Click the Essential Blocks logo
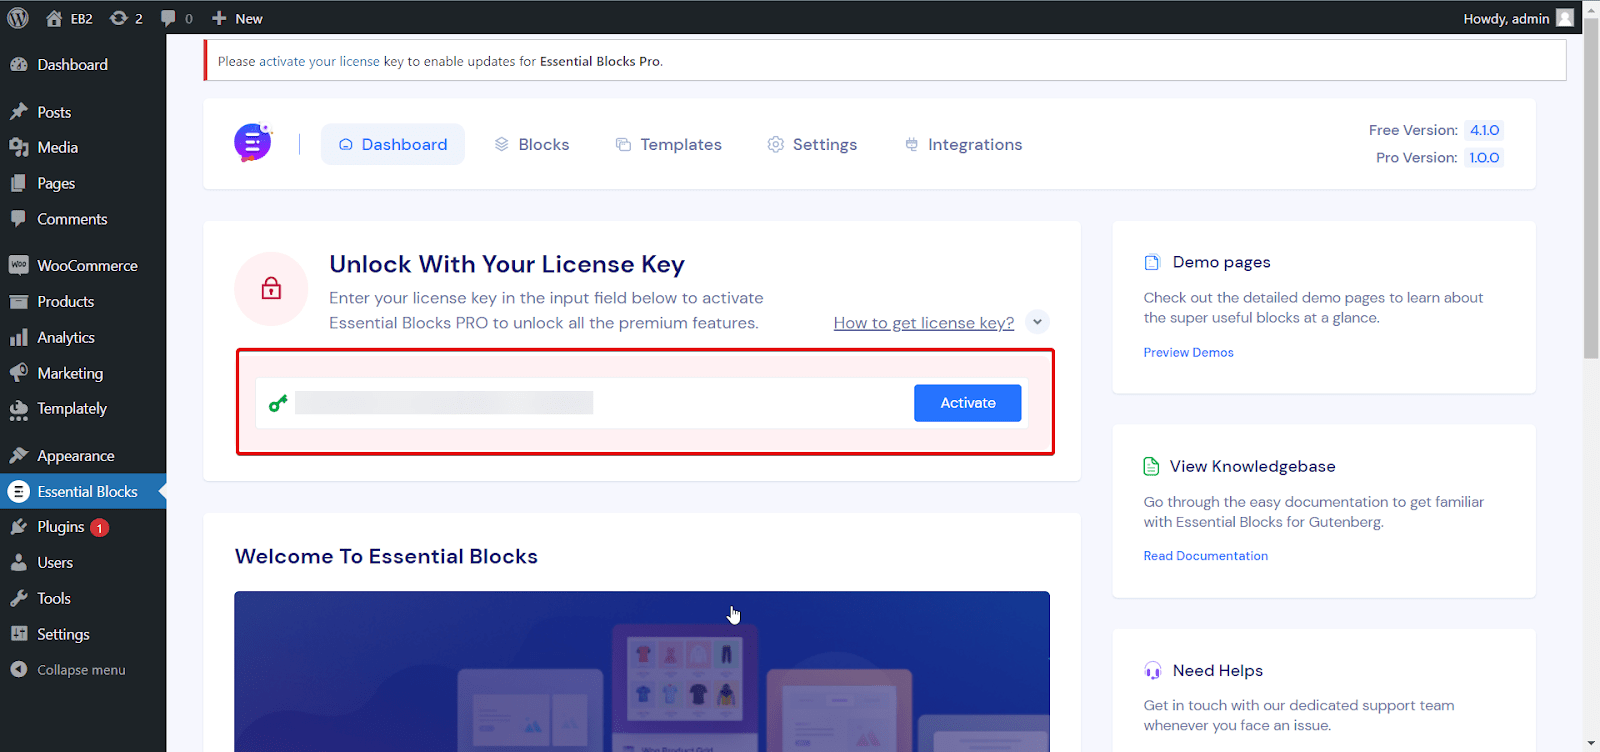 [x=253, y=143]
